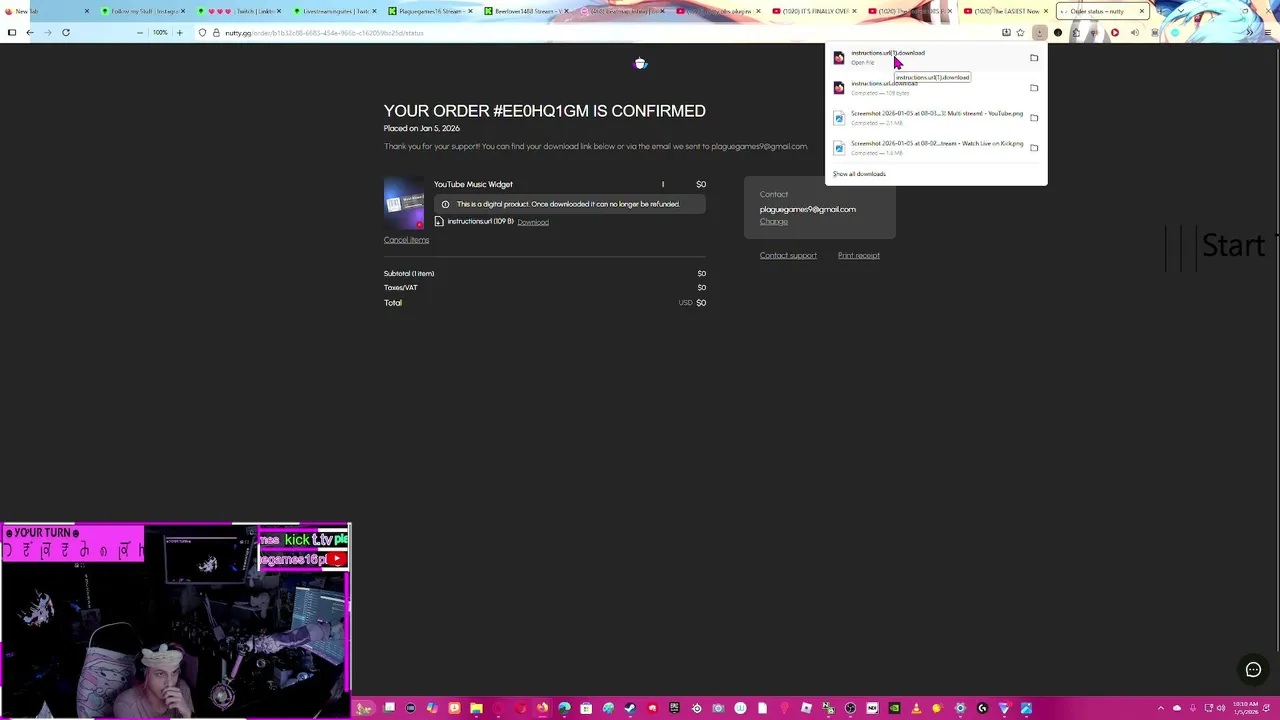
Task: Reload the page
Action: tap(66, 33)
